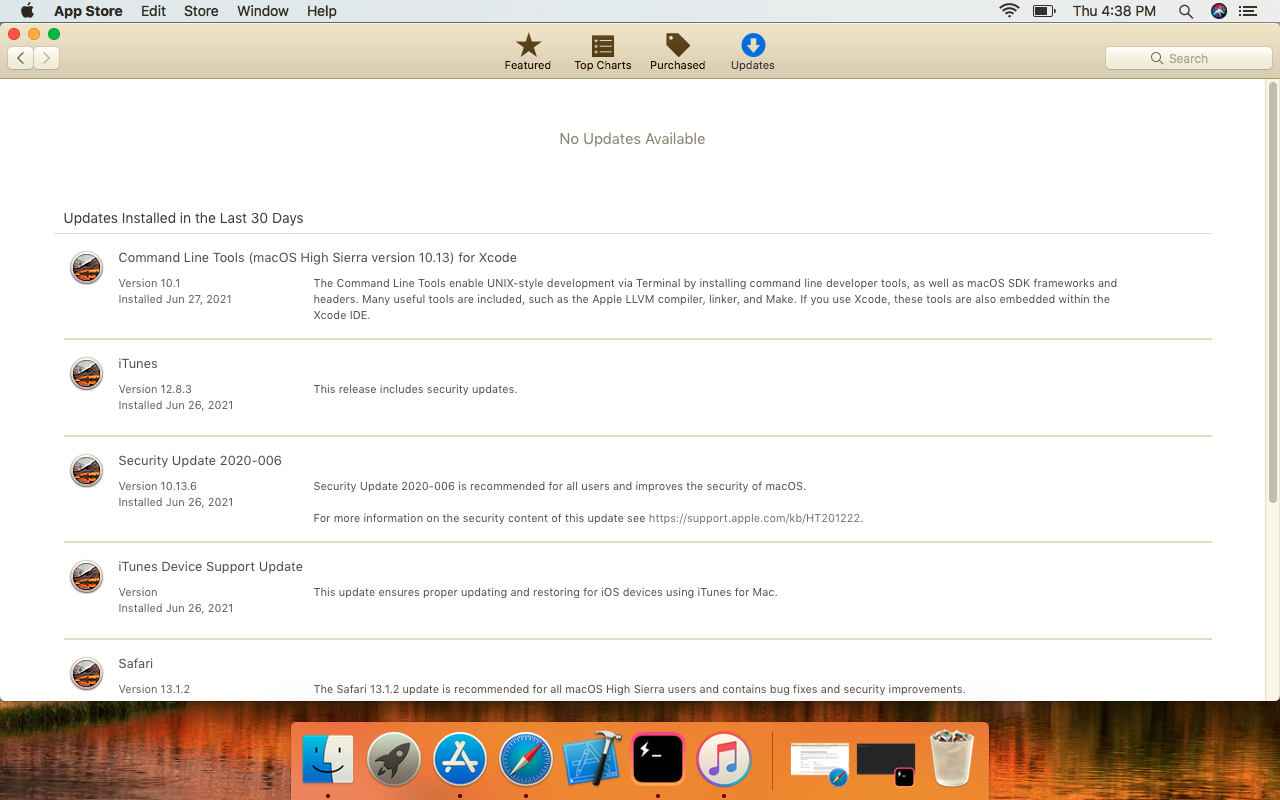Screen dimensions: 1280x800
Task: Click the Security Update row's Installed Jun 26, 2021 date
Action: pos(176,502)
